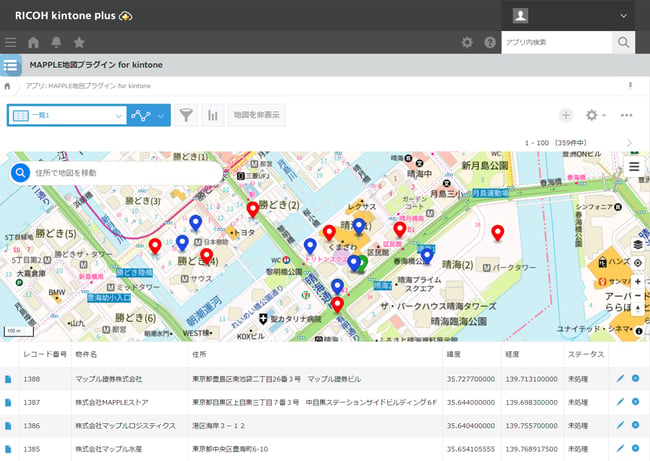Open the map layers button
The width and height of the screenshot is (650, 461).
point(638,245)
